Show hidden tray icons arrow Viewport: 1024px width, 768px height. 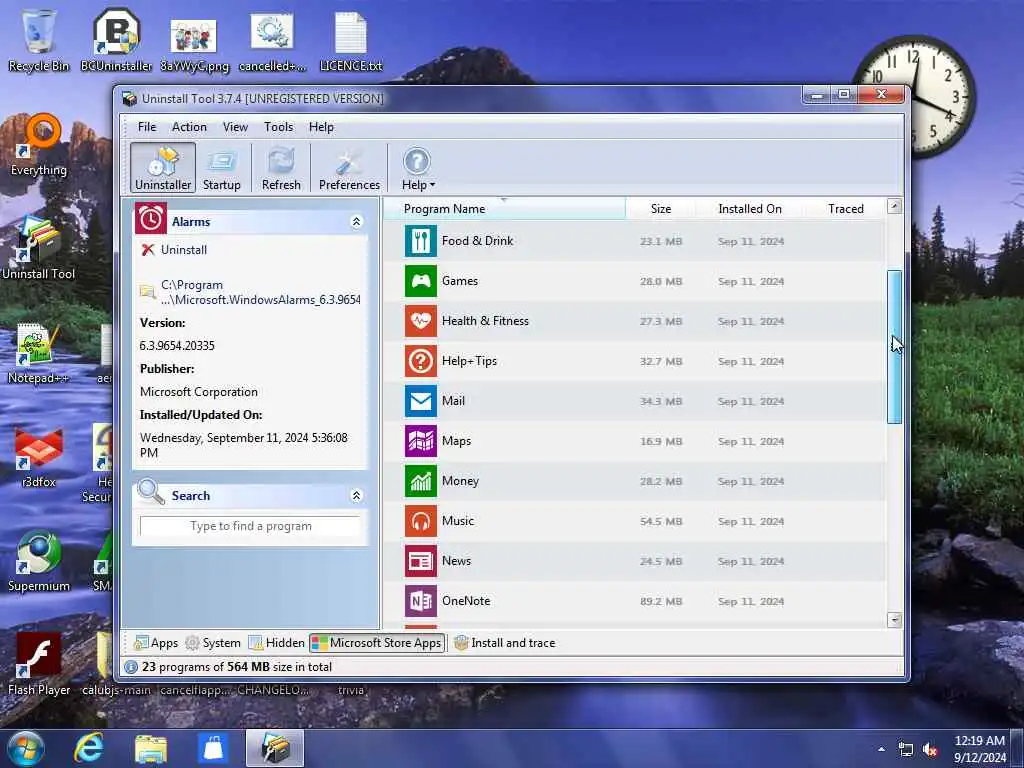click(x=881, y=749)
